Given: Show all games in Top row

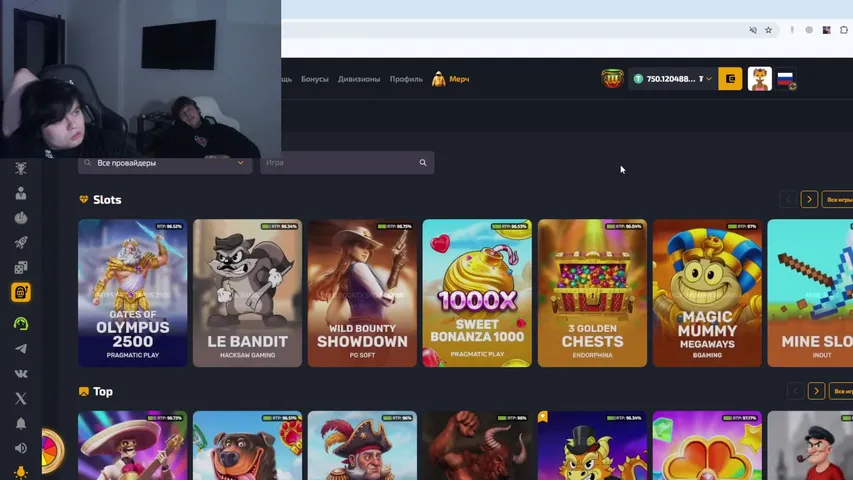Looking at the screenshot, I should (842, 391).
